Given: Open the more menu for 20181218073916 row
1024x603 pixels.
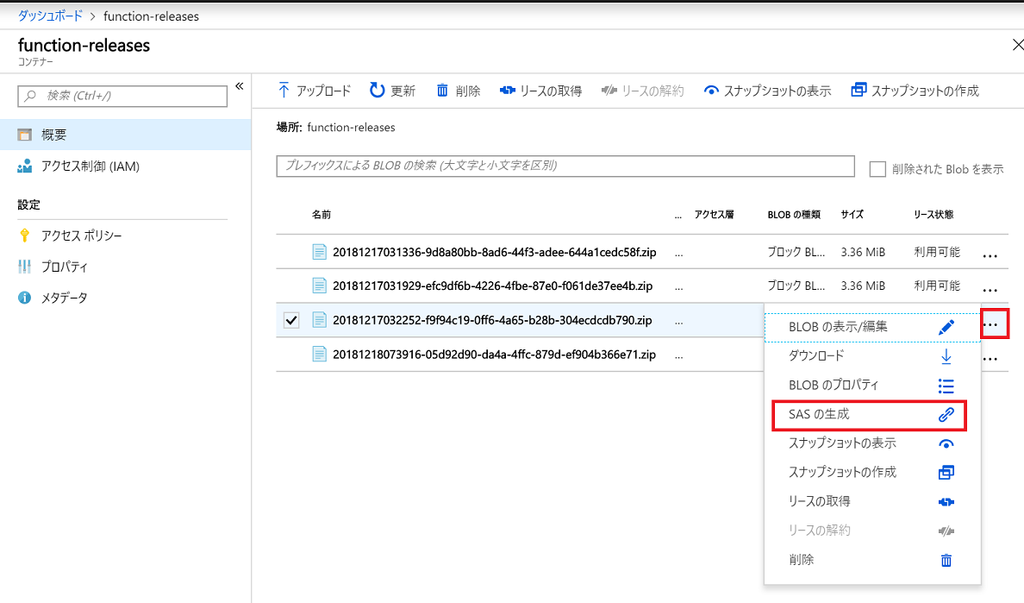Looking at the screenshot, I should click(x=990, y=358).
